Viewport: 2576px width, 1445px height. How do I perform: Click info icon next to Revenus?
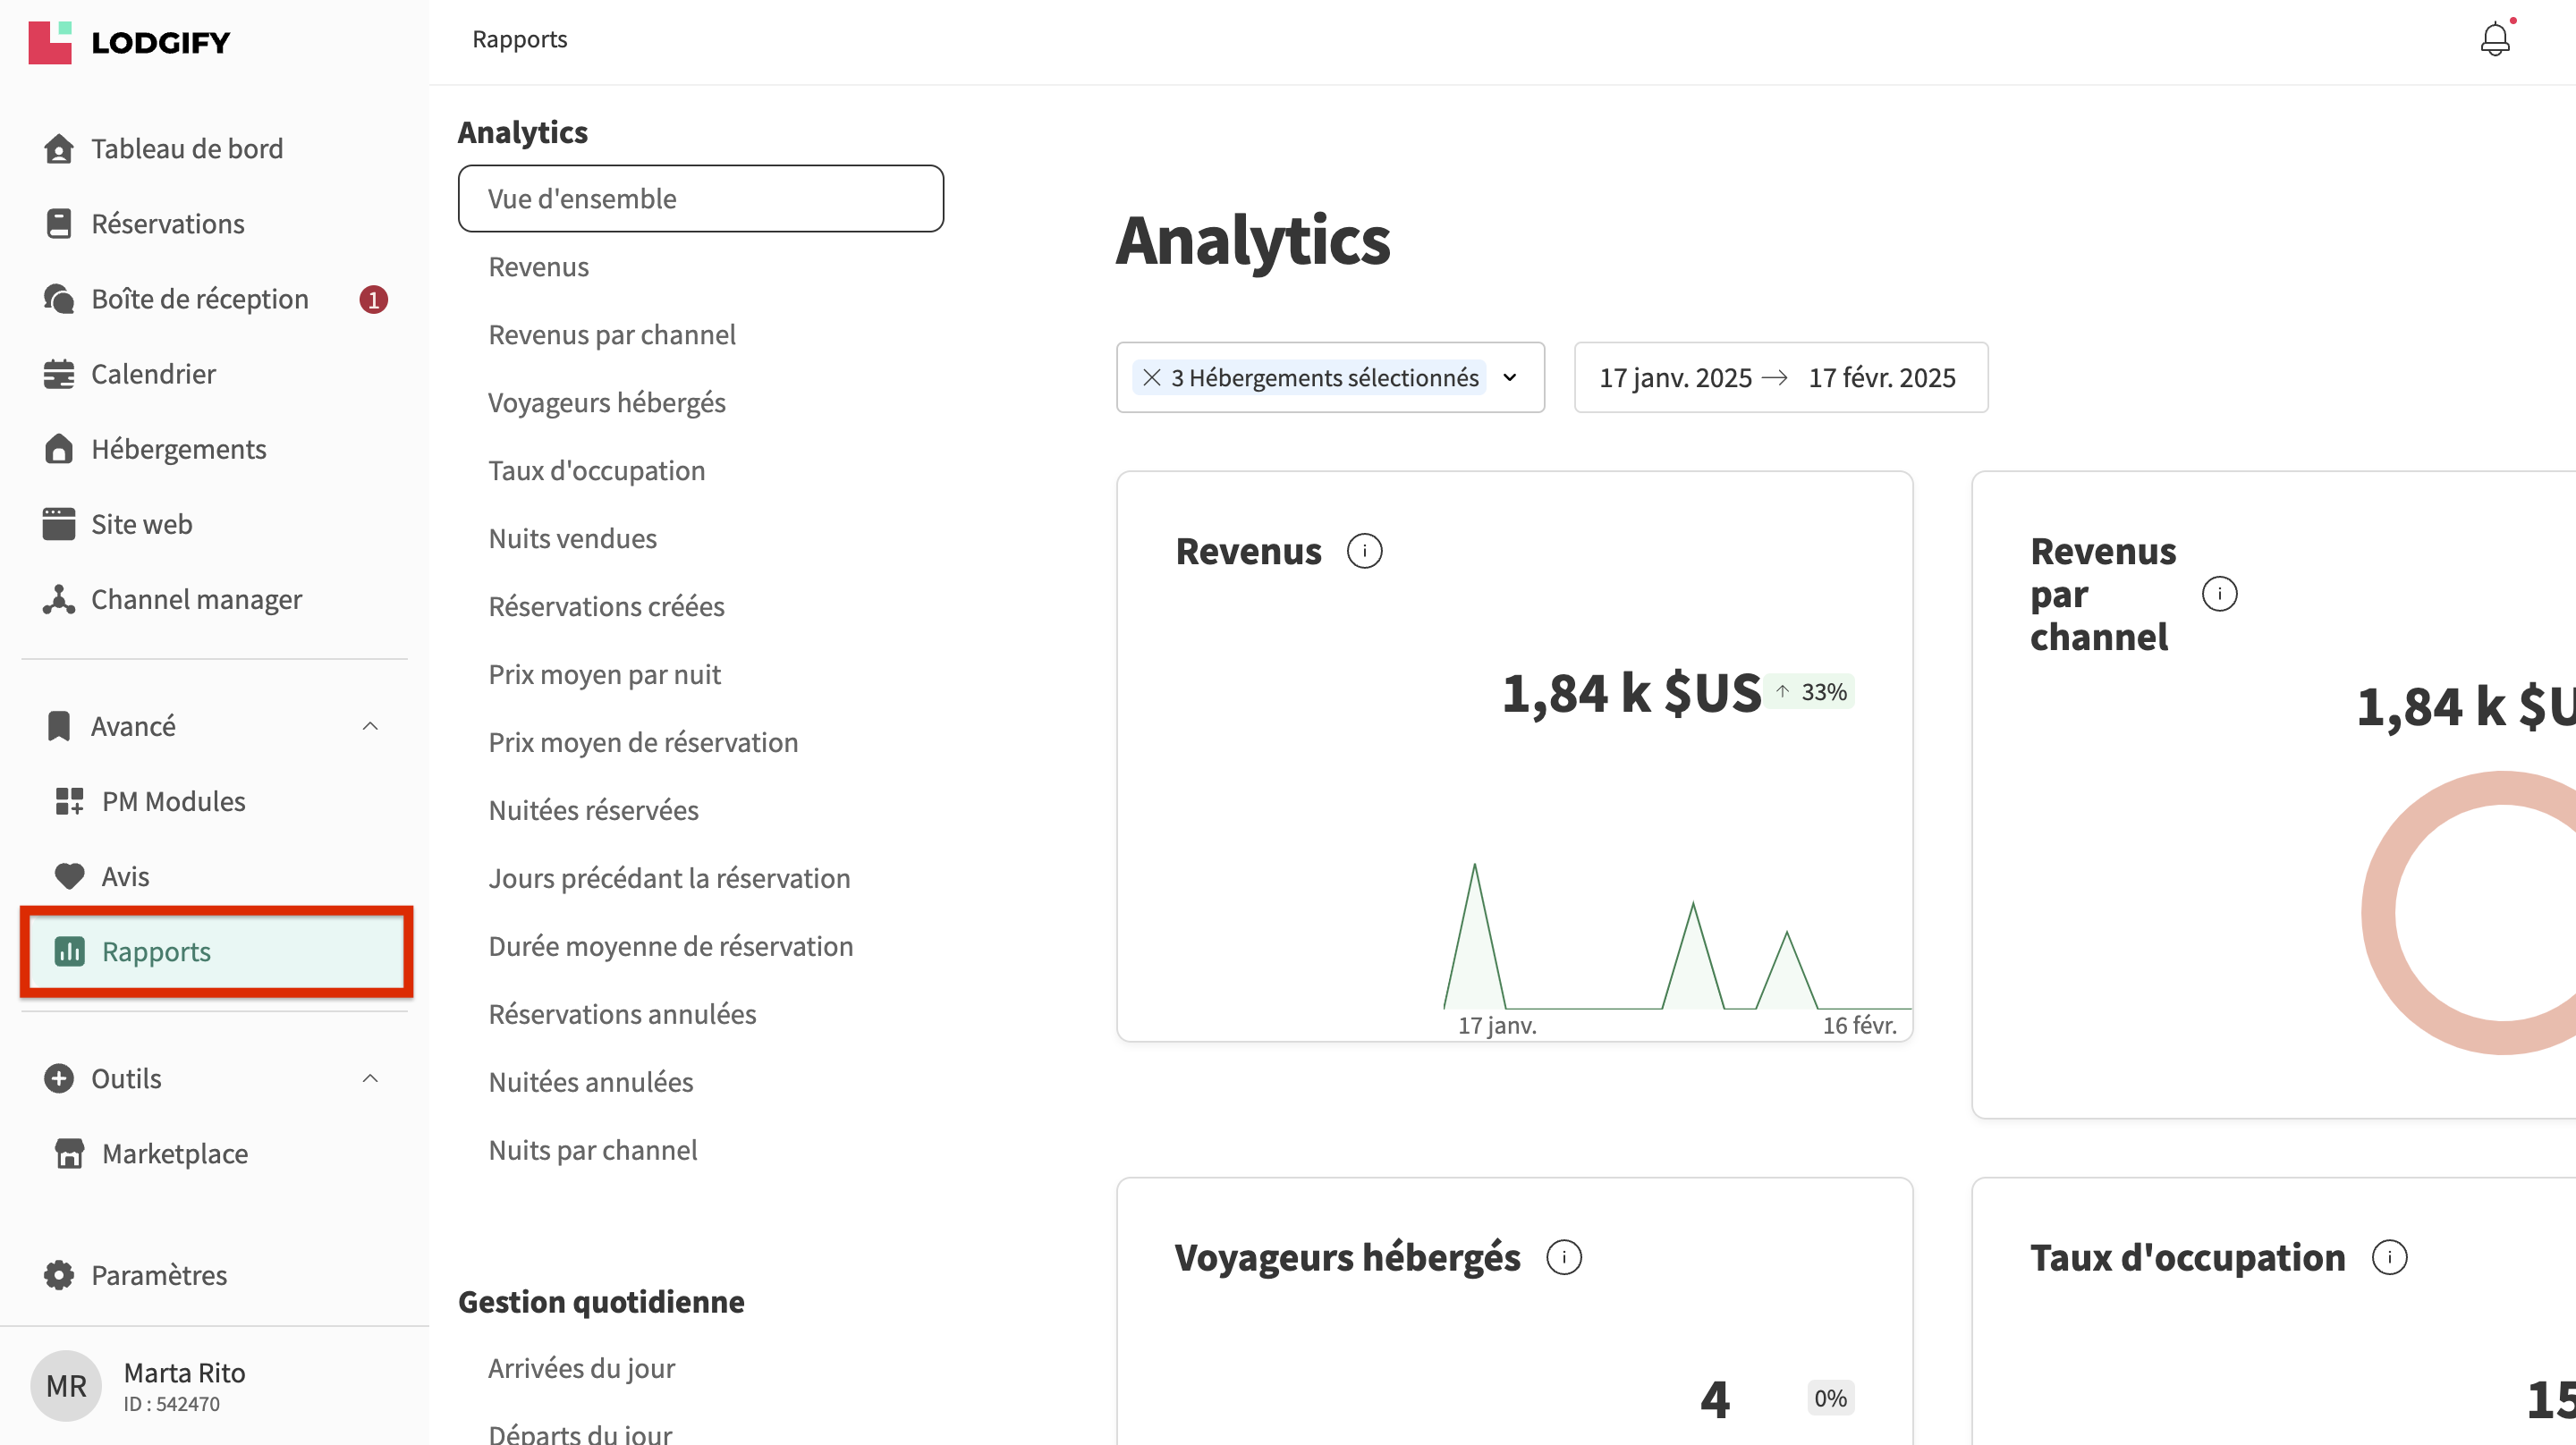[x=1364, y=551]
